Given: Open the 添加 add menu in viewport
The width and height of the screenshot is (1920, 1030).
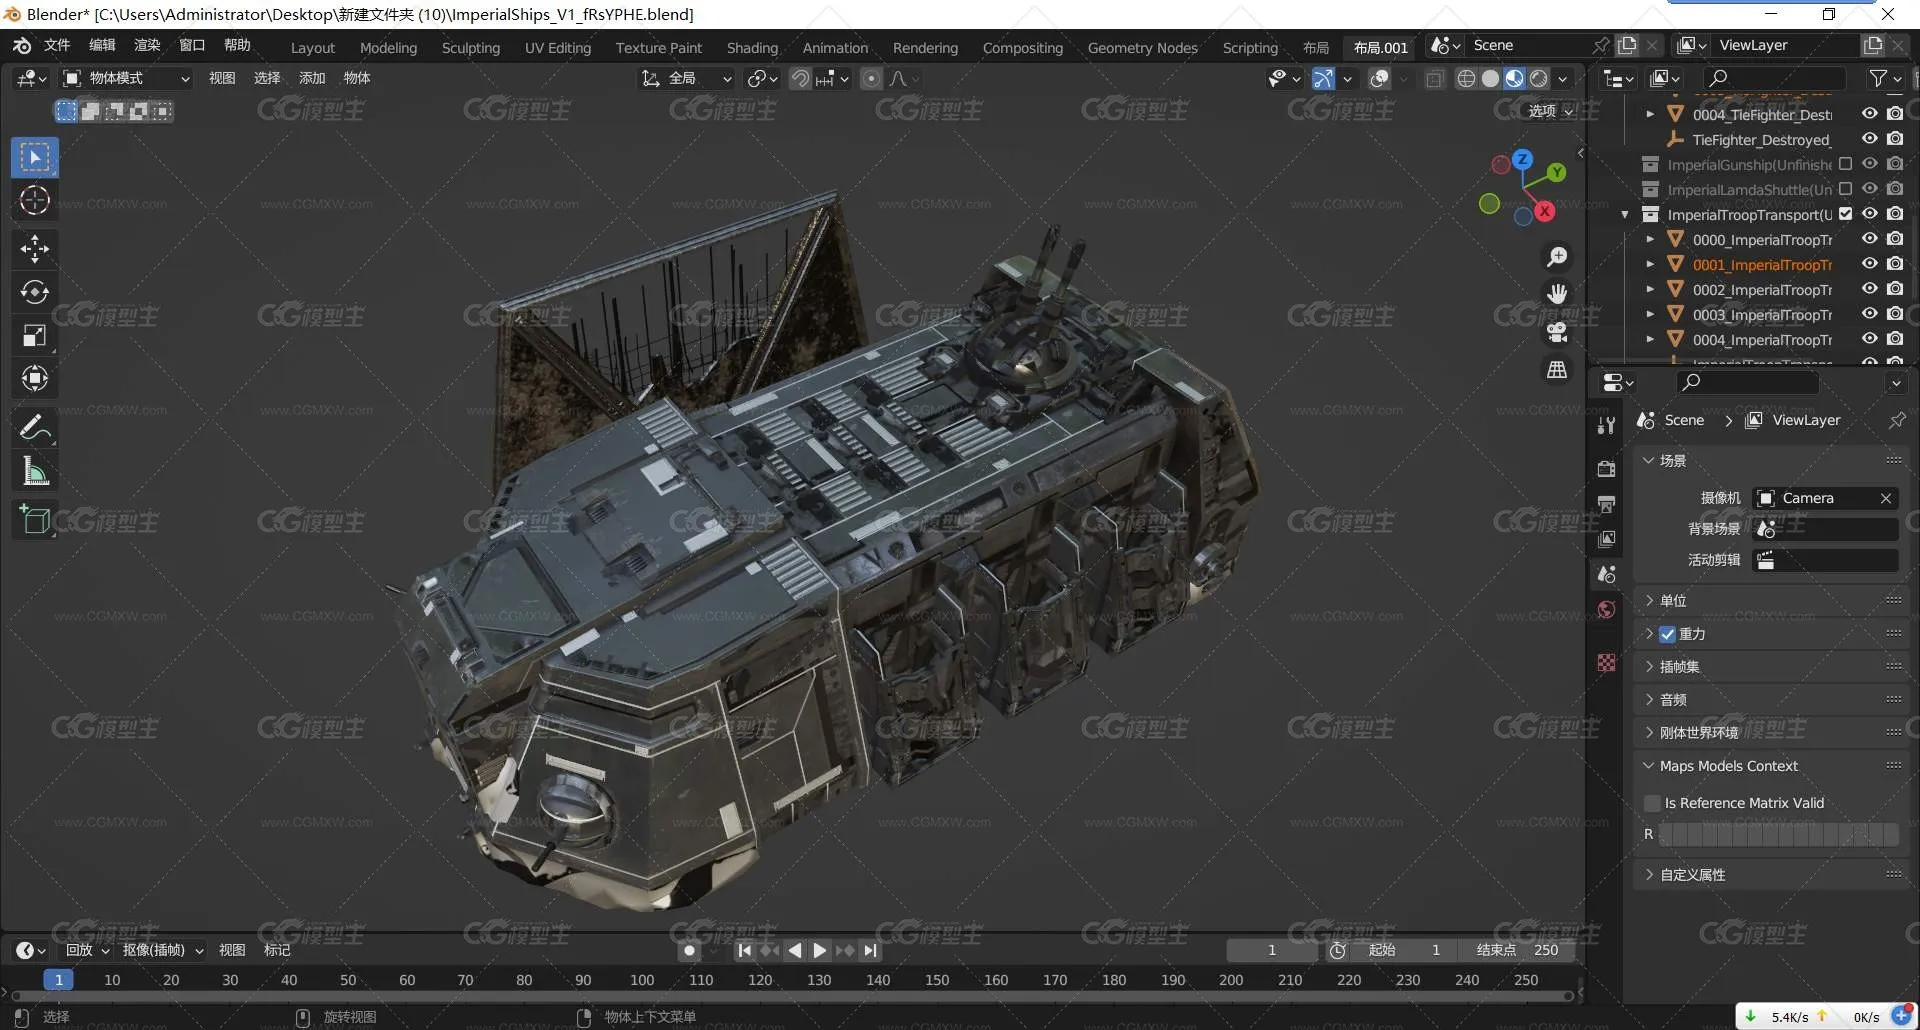Looking at the screenshot, I should [x=312, y=78].
